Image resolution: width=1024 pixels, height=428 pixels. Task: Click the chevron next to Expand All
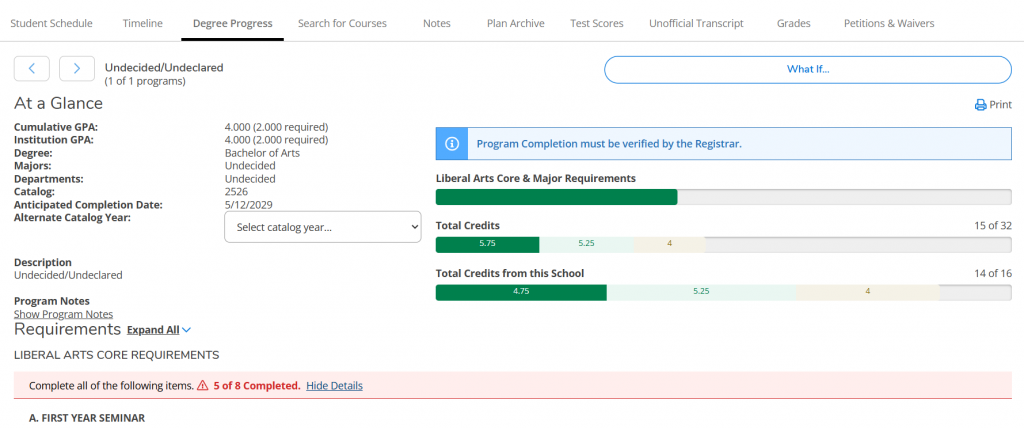pyautogui.click(x=187, y=330)
